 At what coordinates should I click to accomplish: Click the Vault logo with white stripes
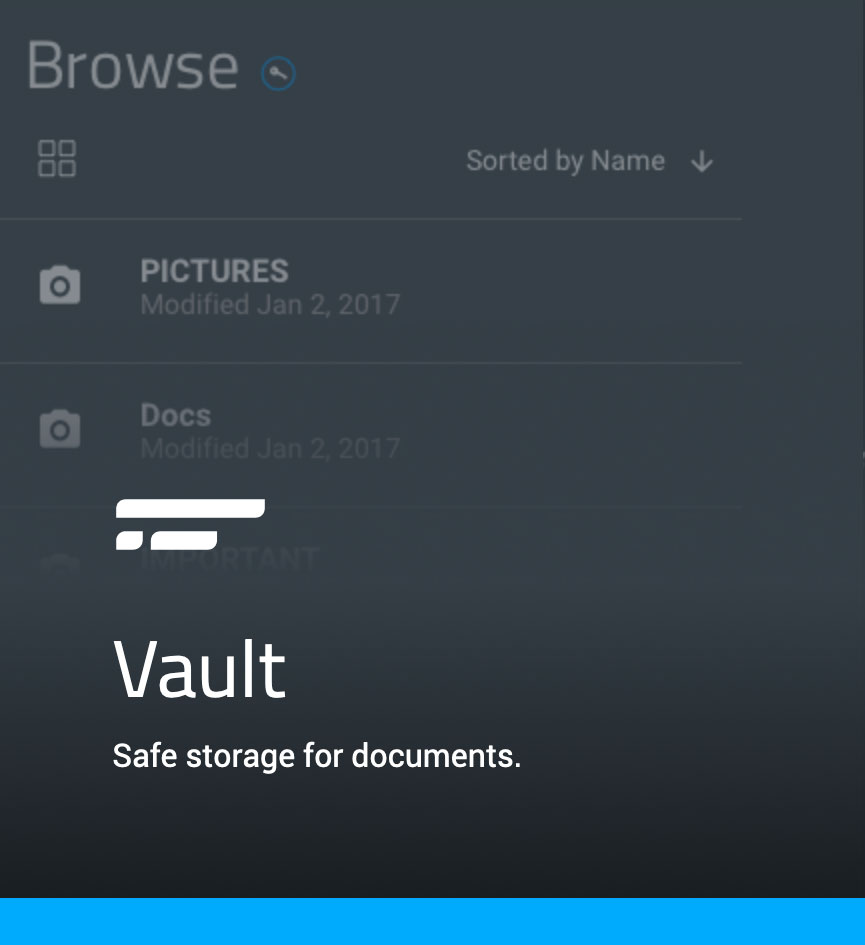click(x=190, y=524)
